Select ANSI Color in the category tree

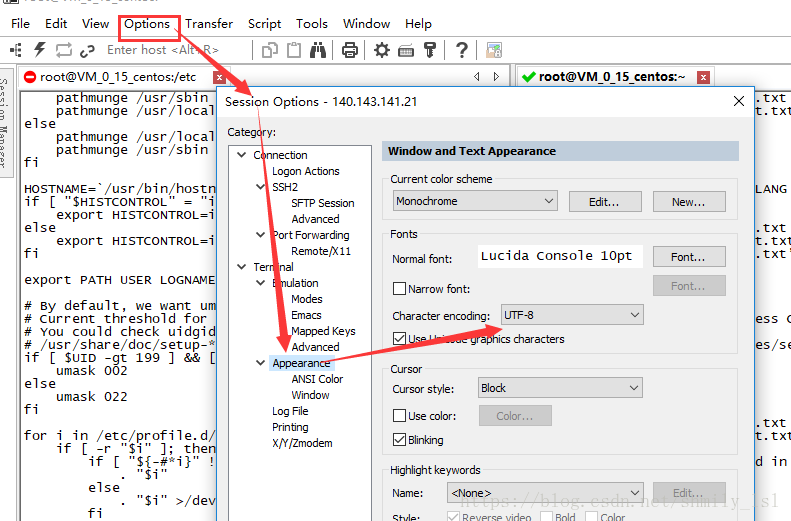(317, 379)
